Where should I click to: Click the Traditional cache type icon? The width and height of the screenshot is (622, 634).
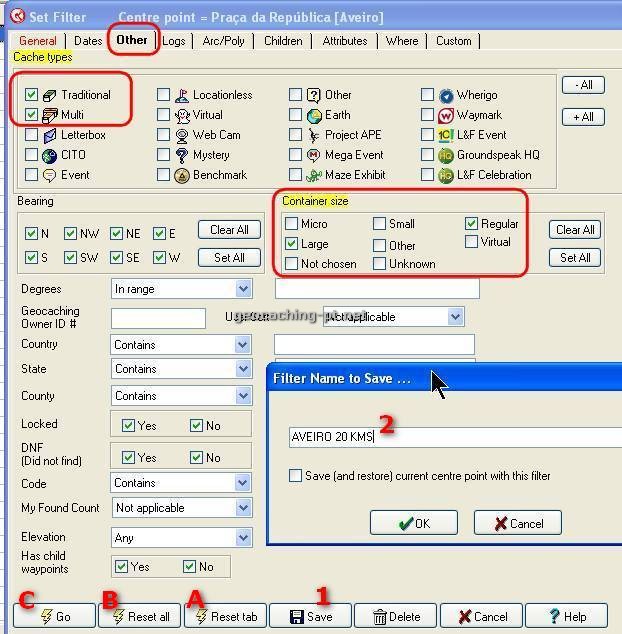point(49,95)
